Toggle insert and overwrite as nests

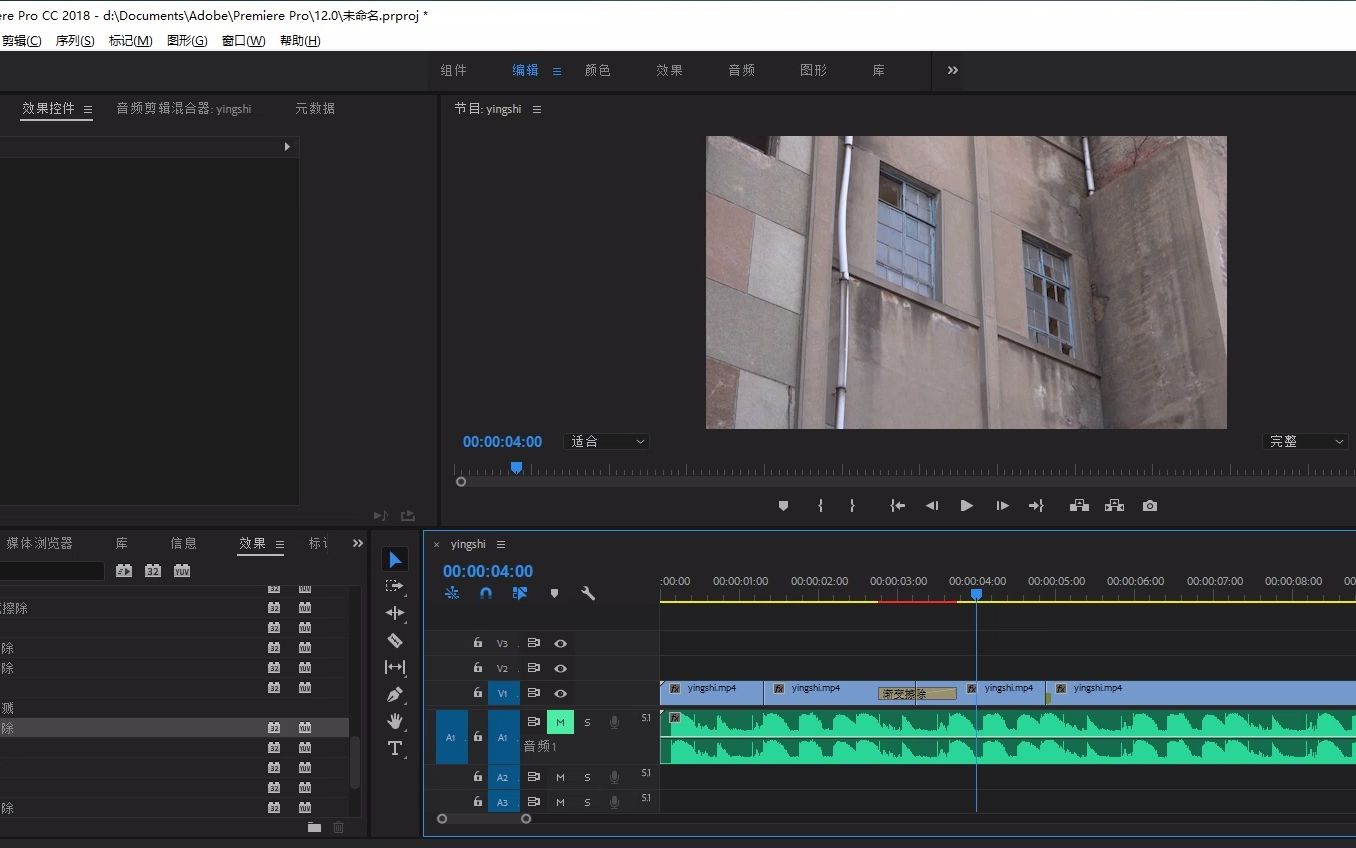452,593
